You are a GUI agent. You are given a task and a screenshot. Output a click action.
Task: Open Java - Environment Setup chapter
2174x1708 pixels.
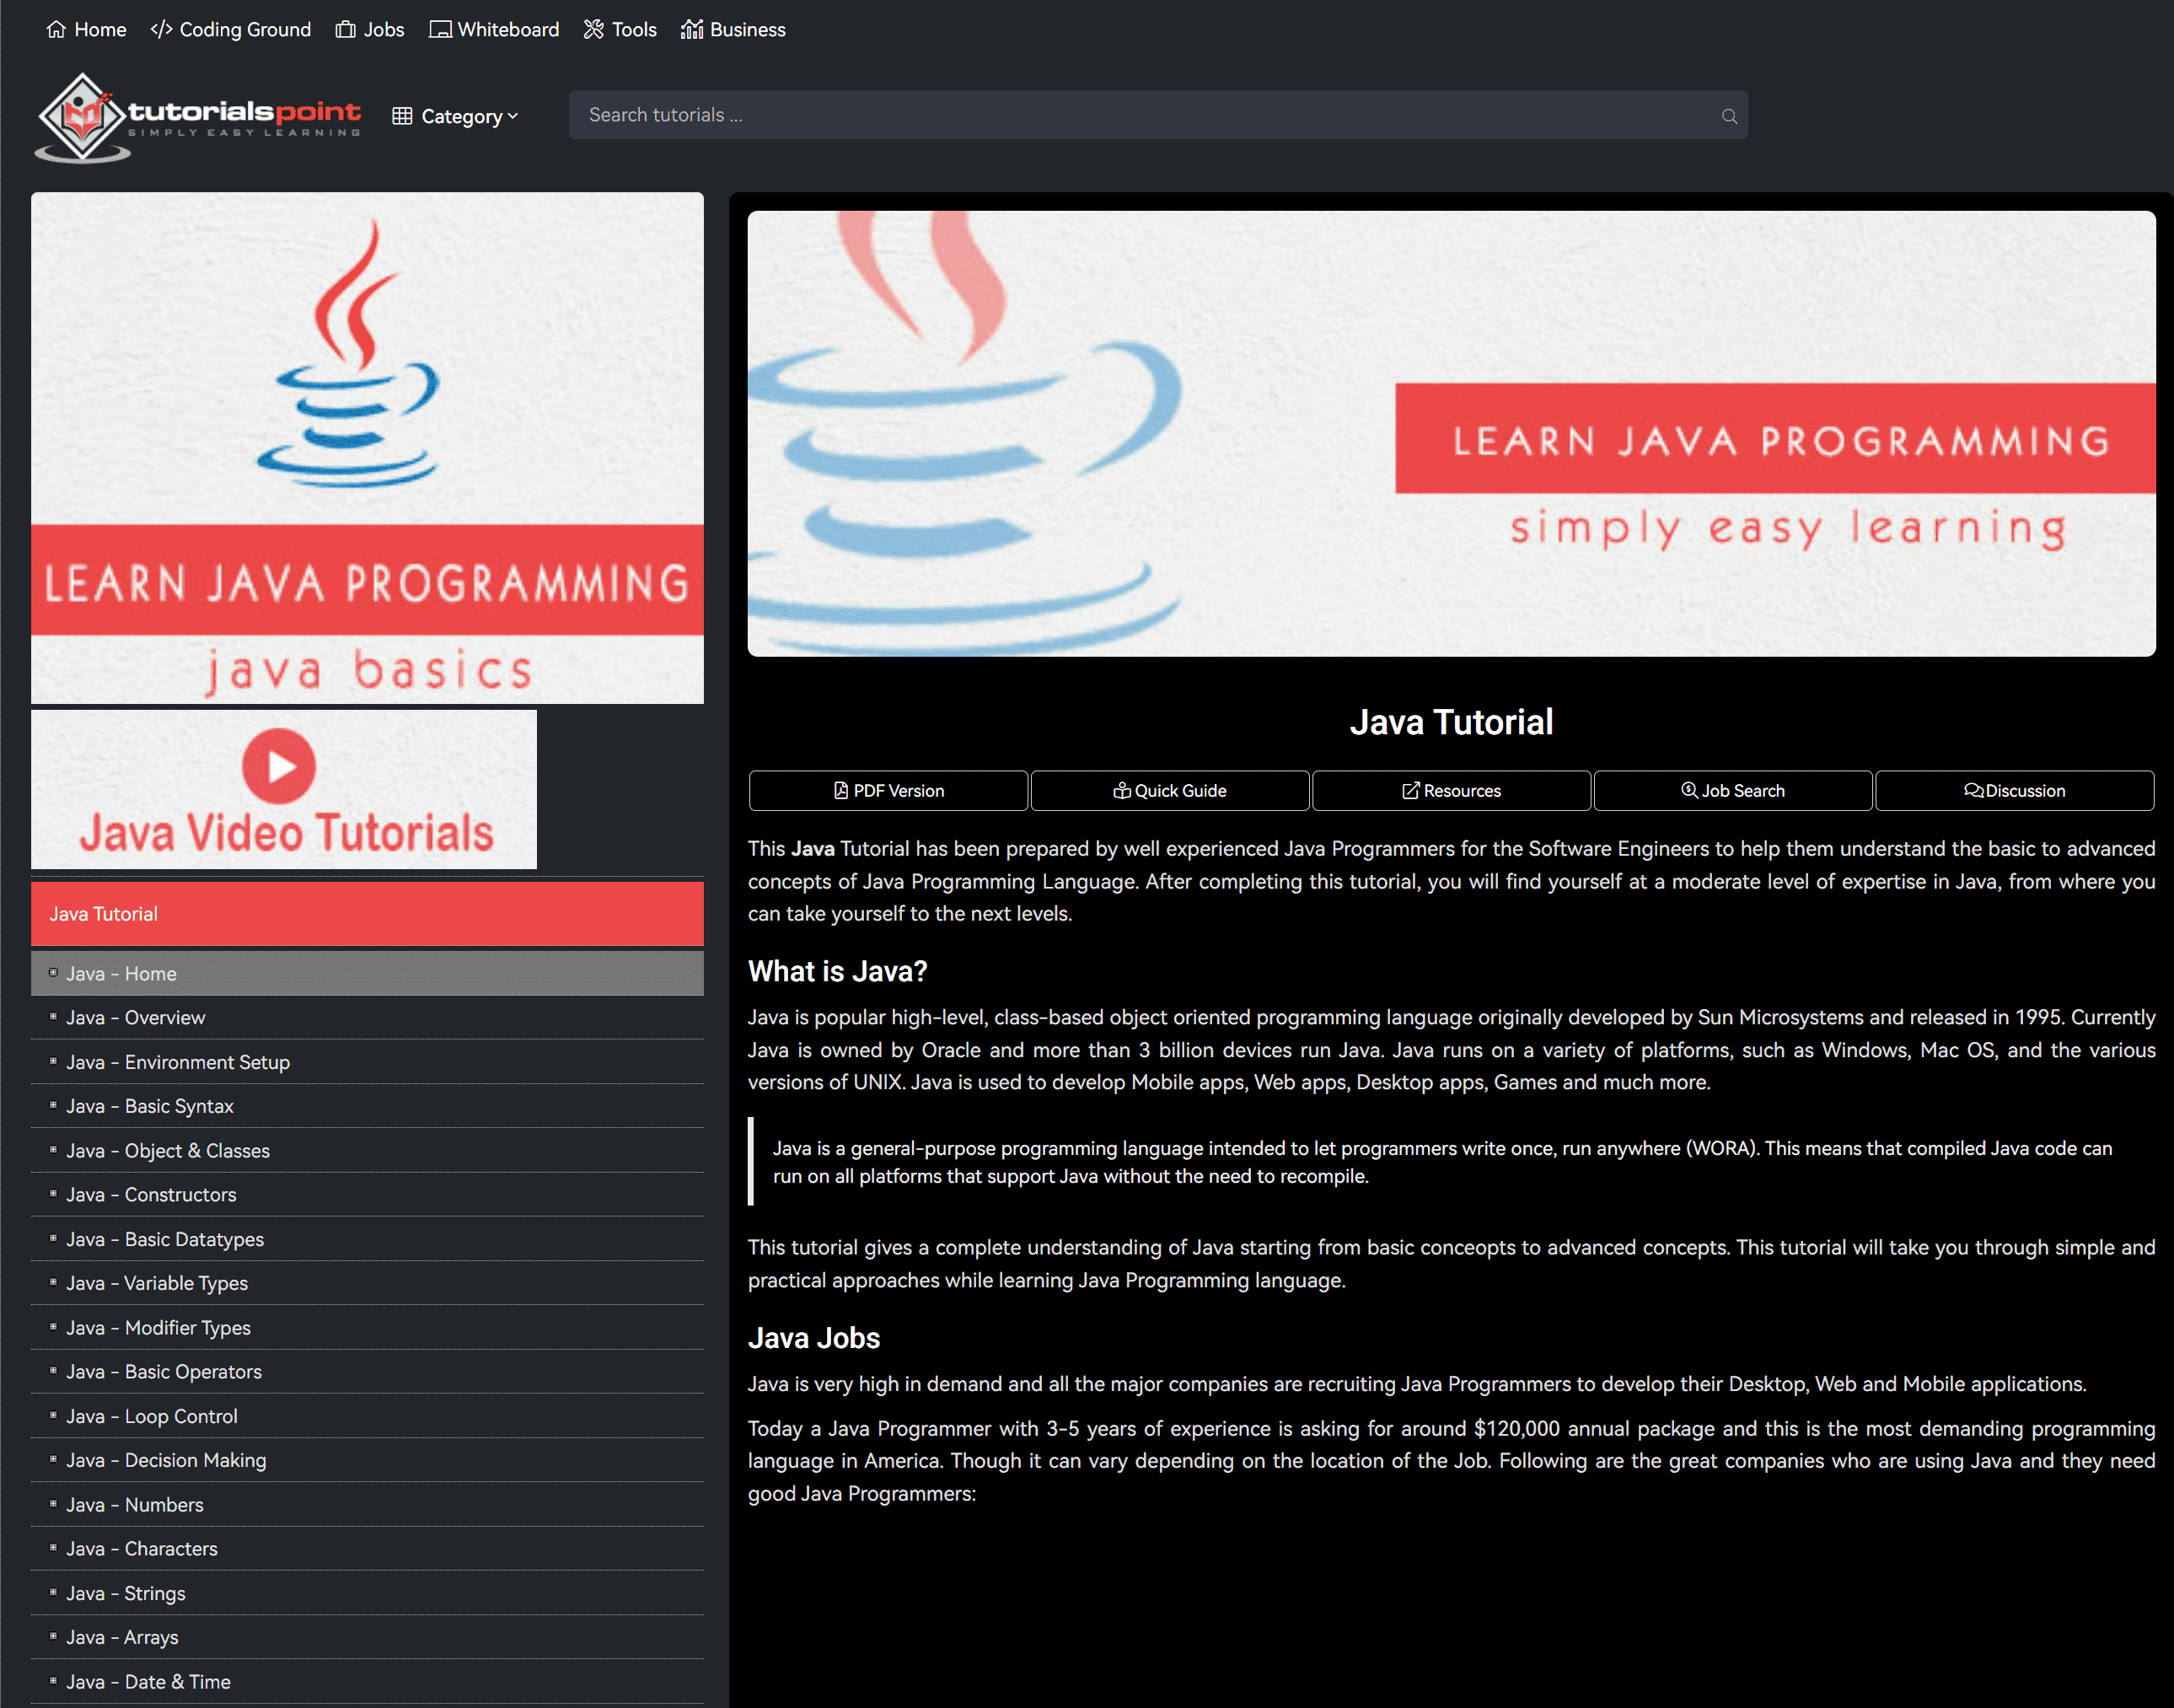[177, 1062]
